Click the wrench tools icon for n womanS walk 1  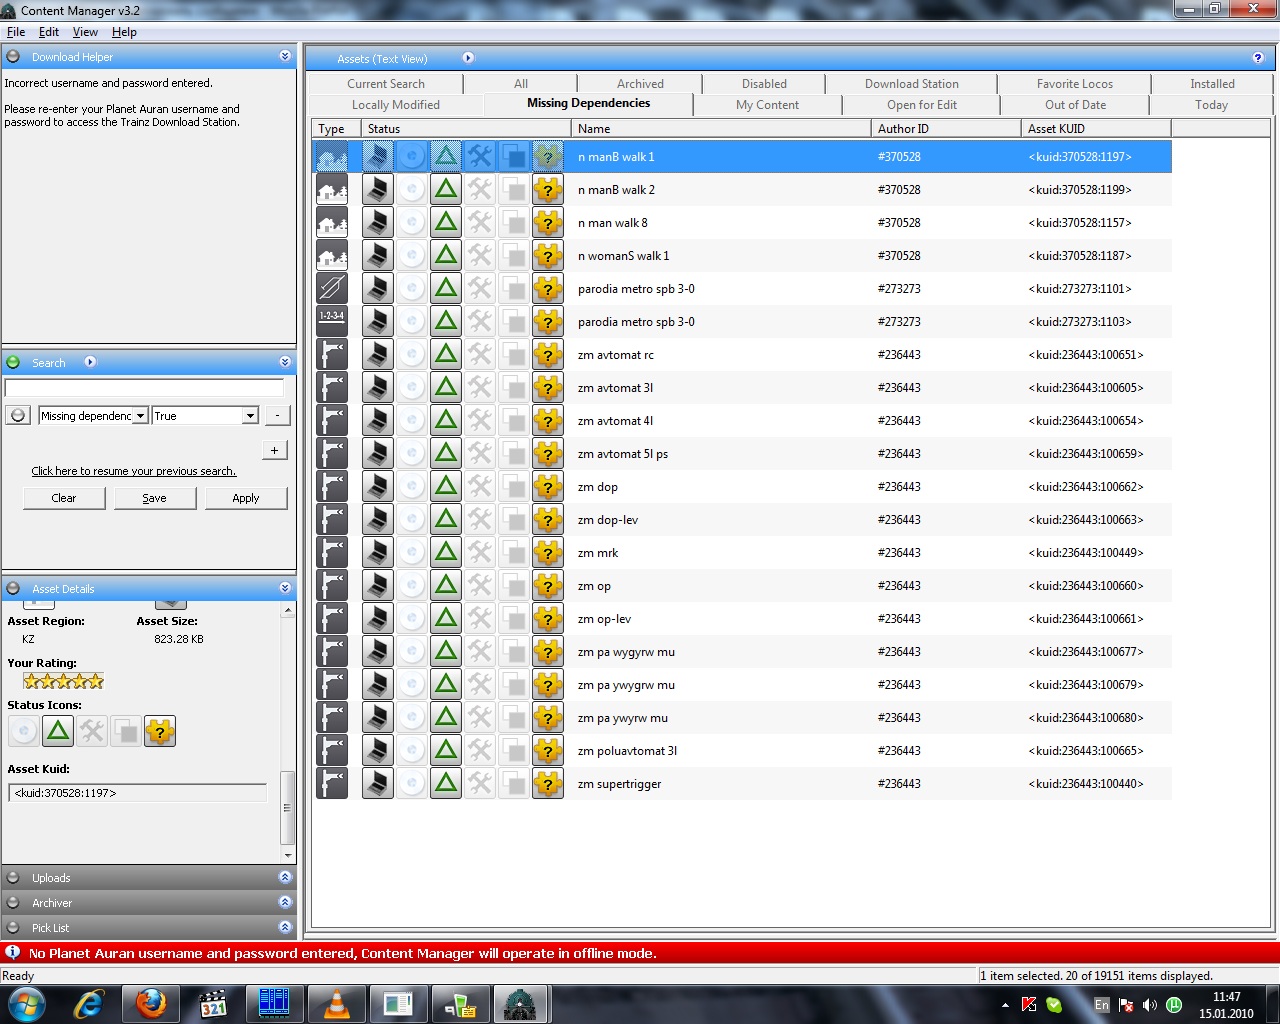point(480,256)
